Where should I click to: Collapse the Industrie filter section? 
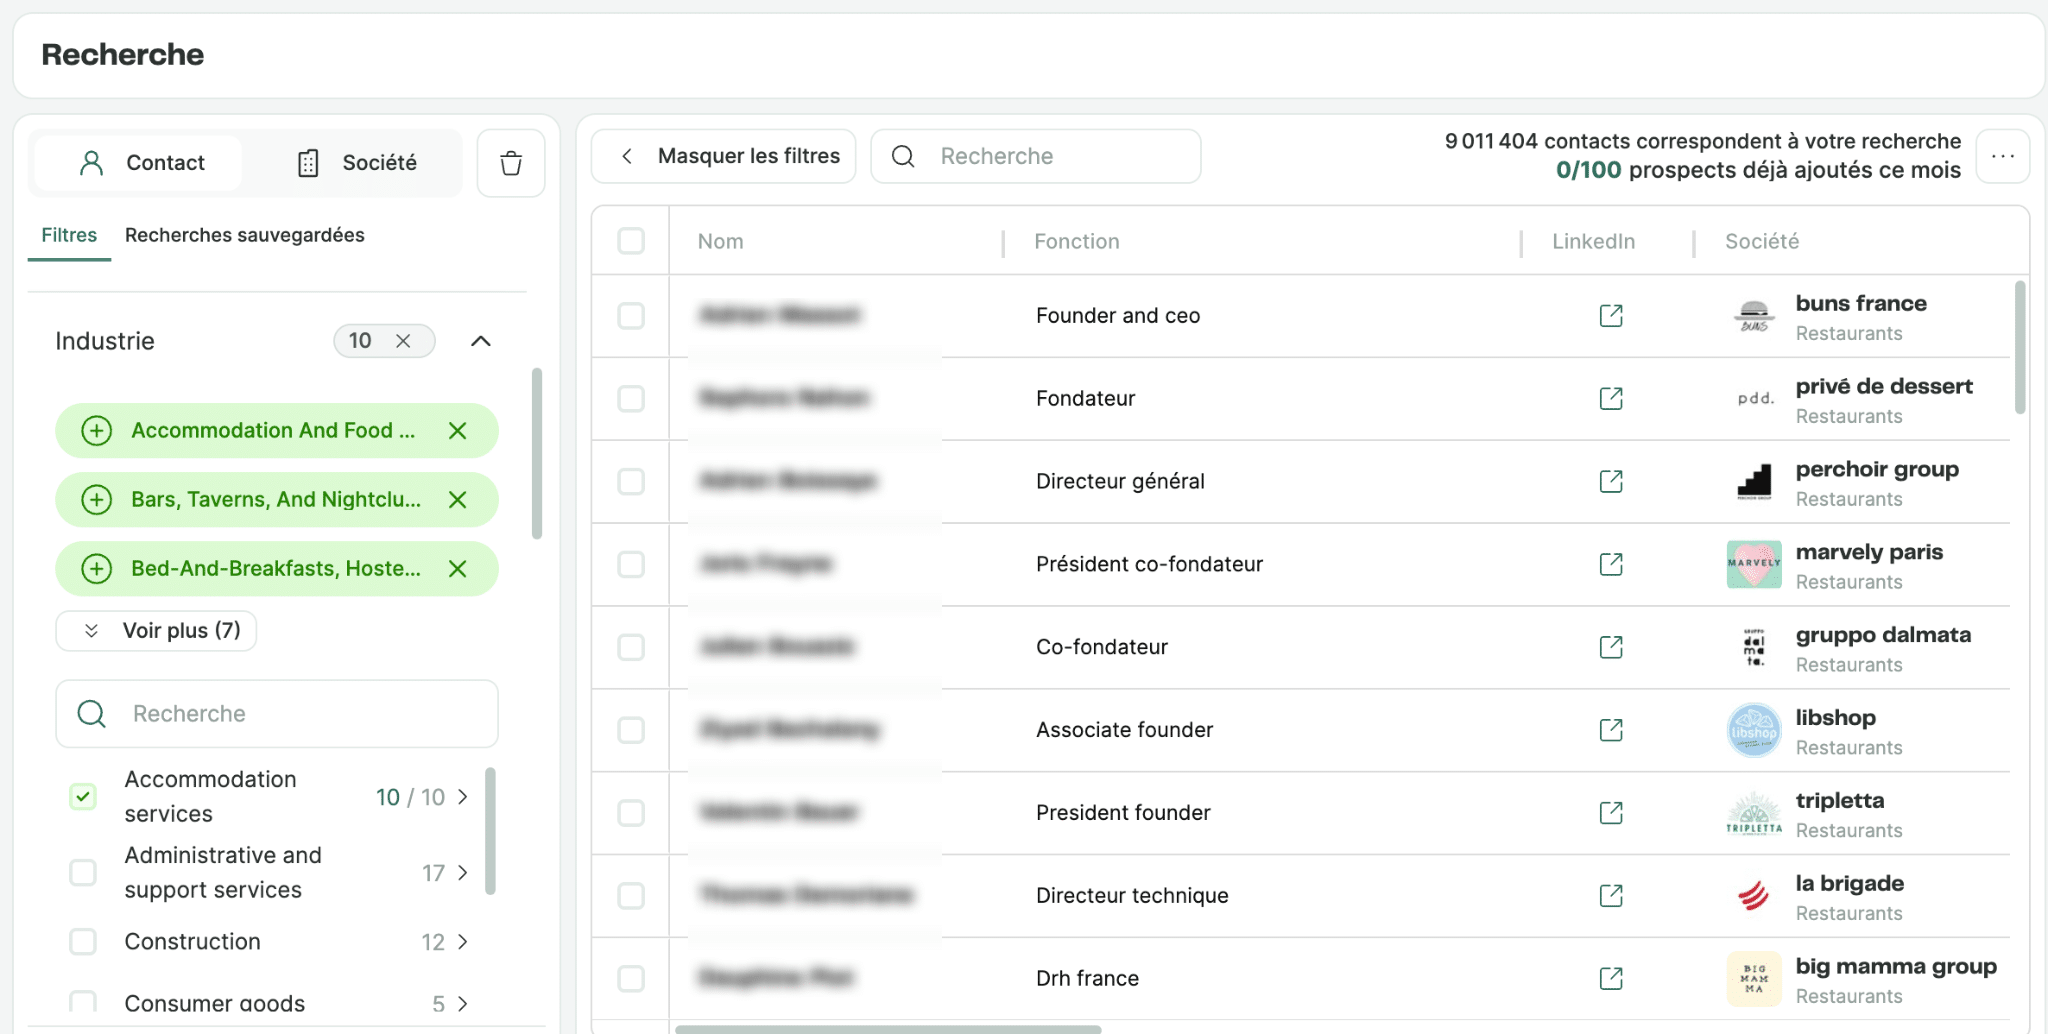click(x=481, y=341)
